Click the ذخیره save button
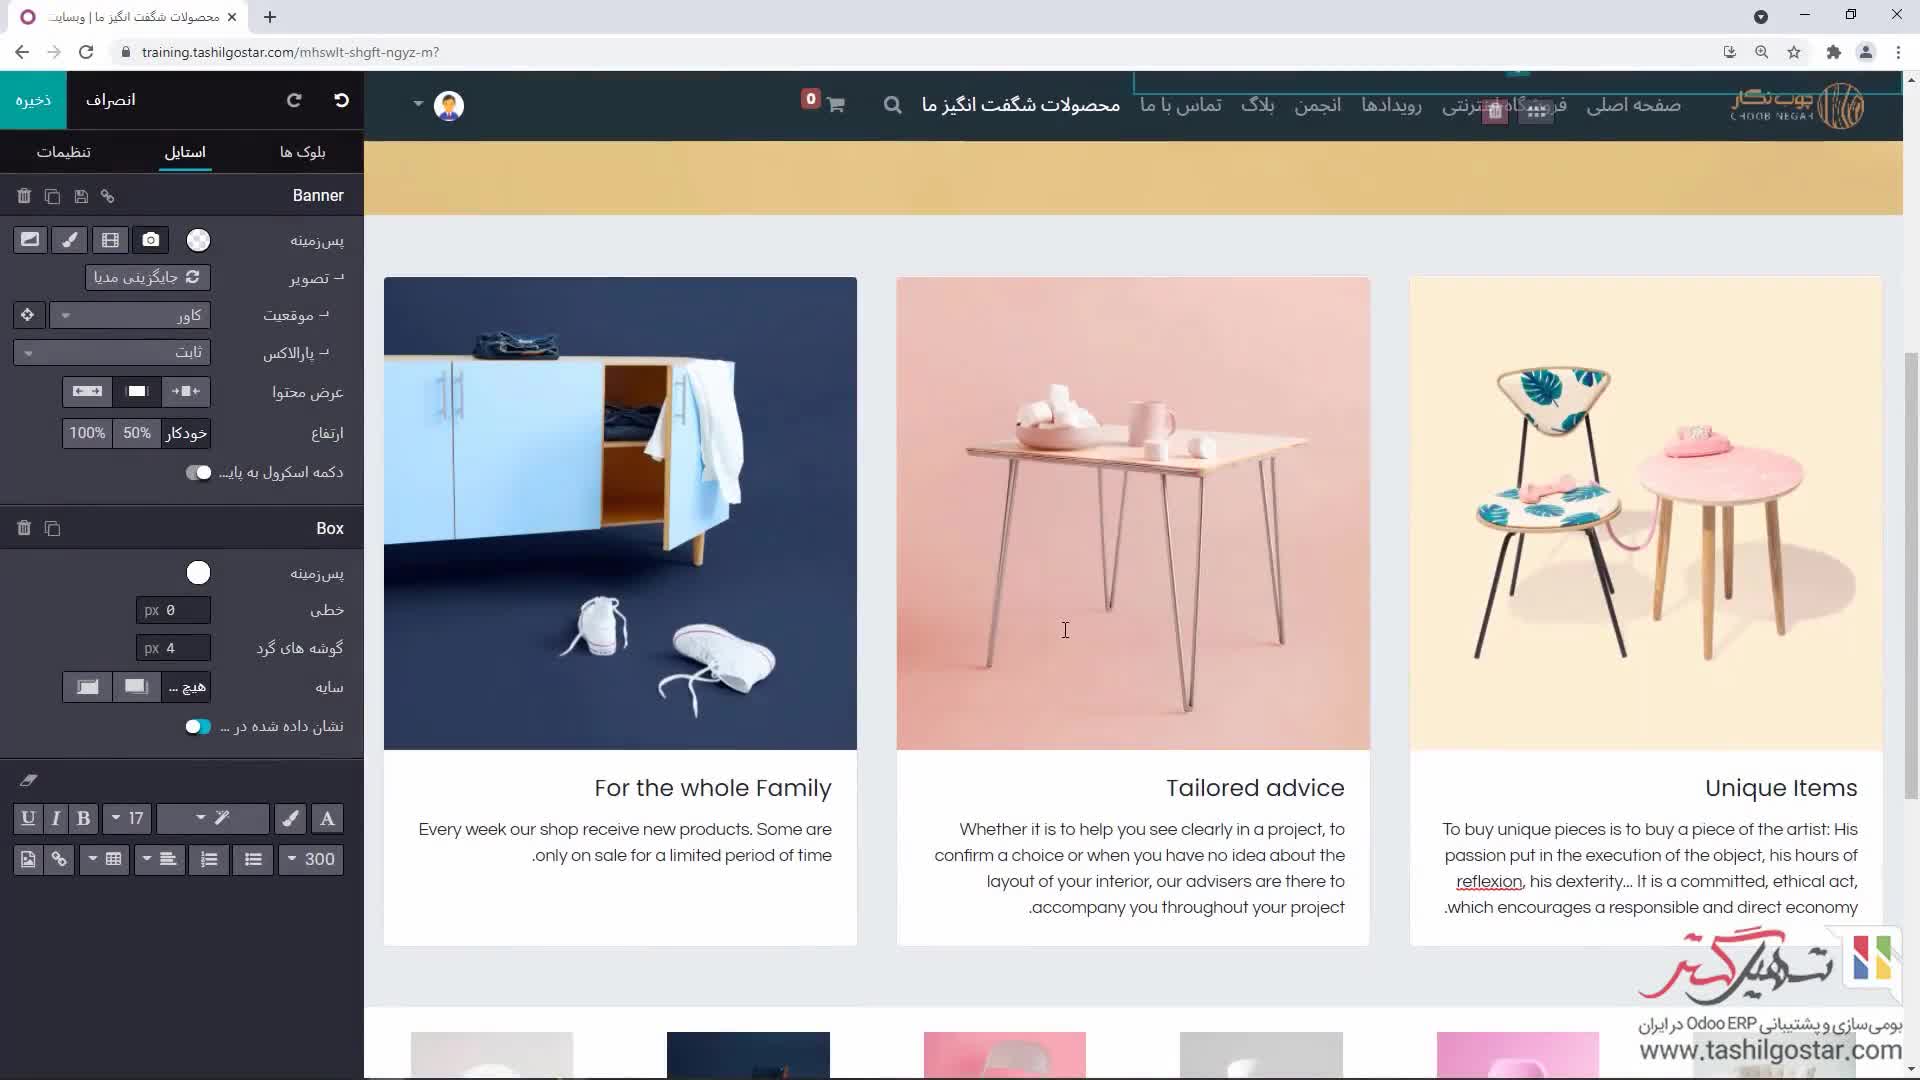This screenshot has height=1080, width=1920. (33, 100)
